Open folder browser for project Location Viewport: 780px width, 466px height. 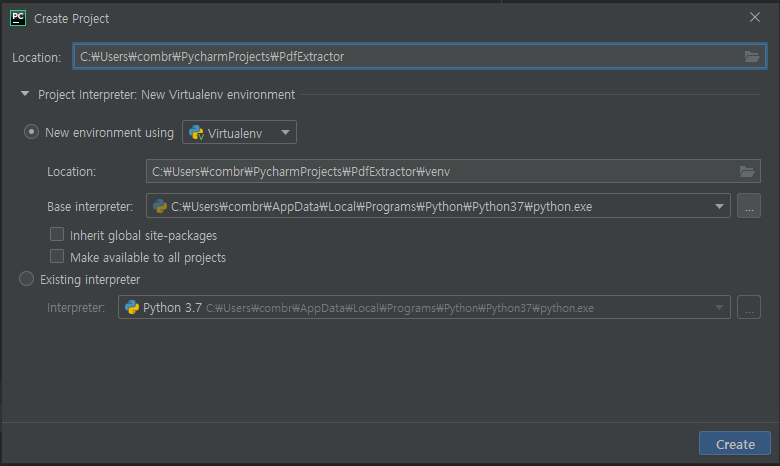pyautogui.click(x=752, y=56)
